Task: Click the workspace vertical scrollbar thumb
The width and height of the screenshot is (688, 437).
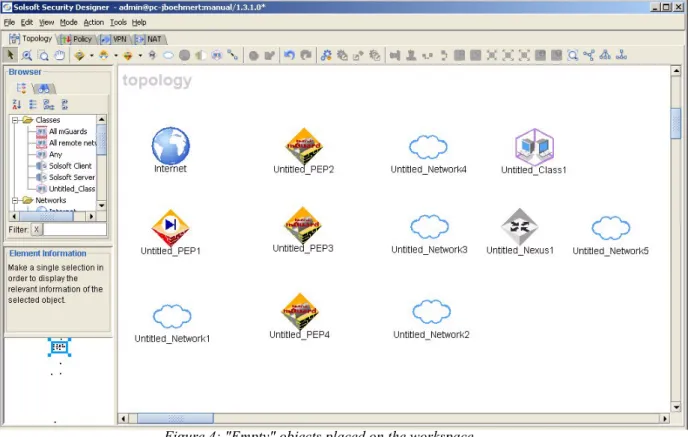Action: tap(676, 123)
